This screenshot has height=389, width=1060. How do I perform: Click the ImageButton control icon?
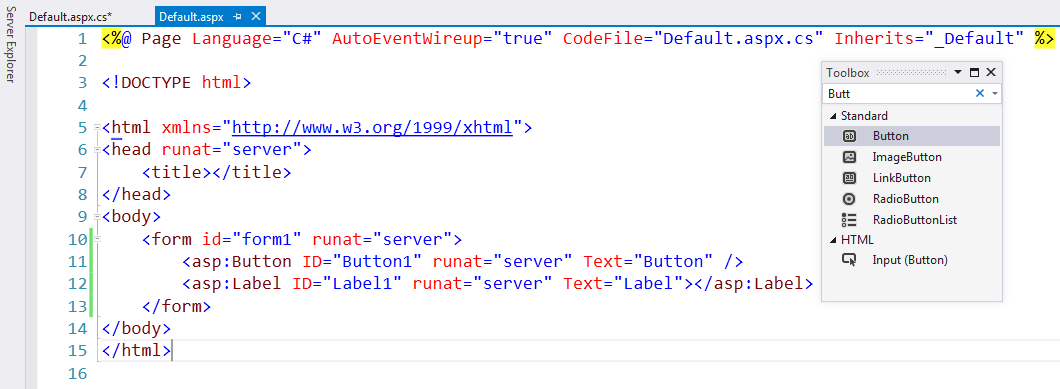(x=850, y=157)
